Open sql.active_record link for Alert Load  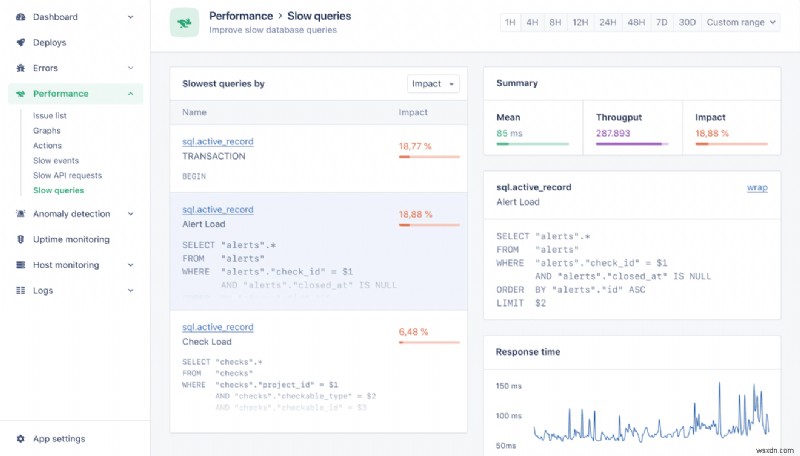click(x=218, y=210)
